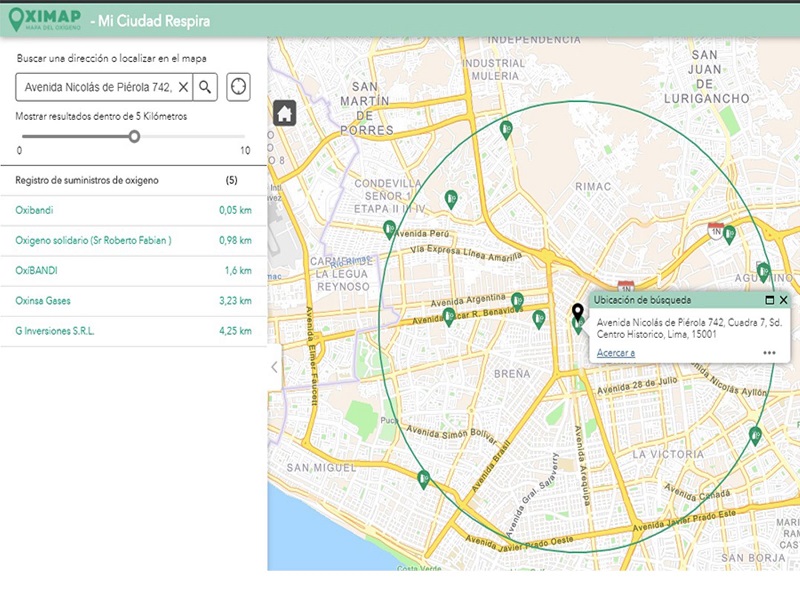
Task: Adjust the 5 kilometer radius slider handle
Action: click(x=134, y=136)
